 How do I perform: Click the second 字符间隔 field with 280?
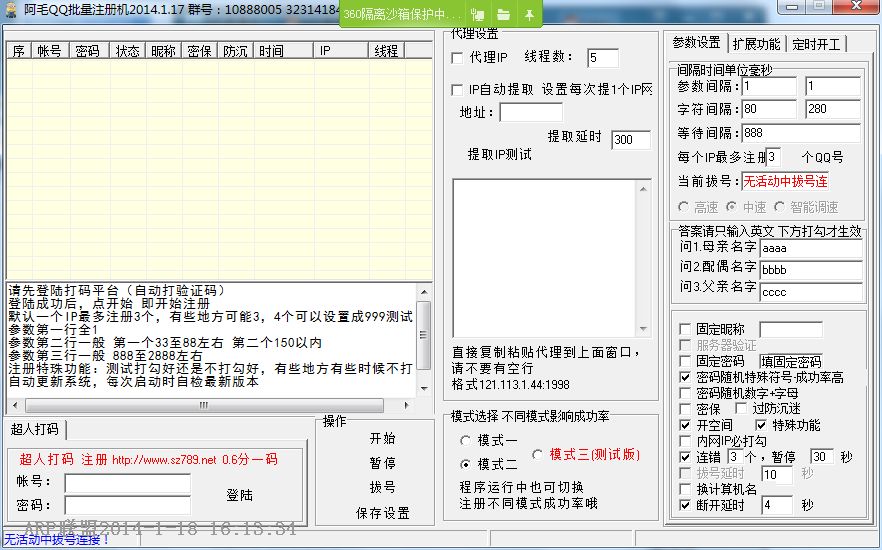832,109
